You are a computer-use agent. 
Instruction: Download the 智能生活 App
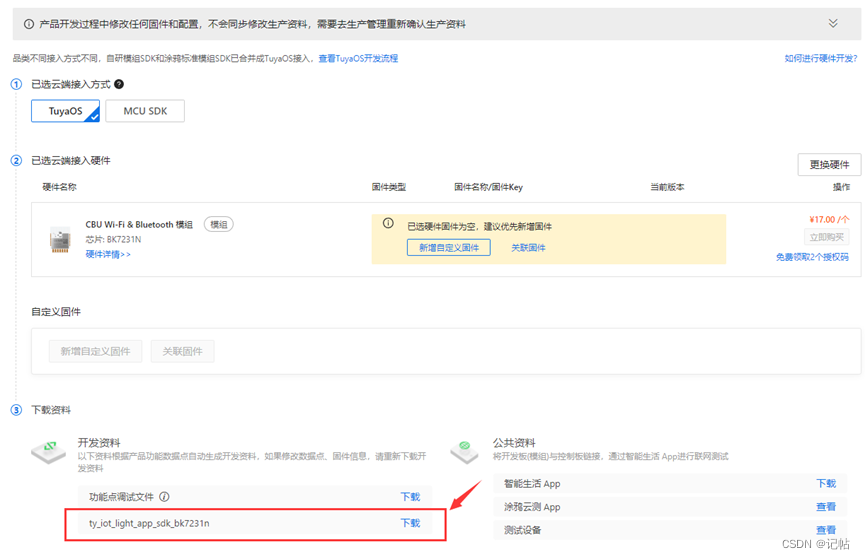coord(826,483)
